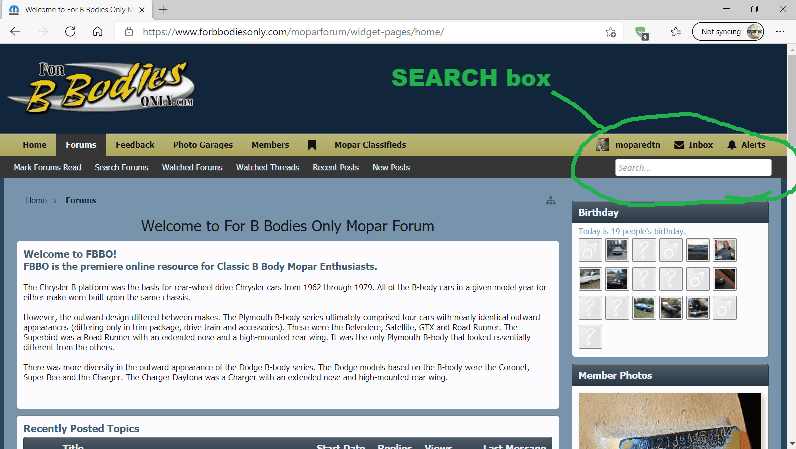Reload the page with the refresh icon

pos(70,31)
